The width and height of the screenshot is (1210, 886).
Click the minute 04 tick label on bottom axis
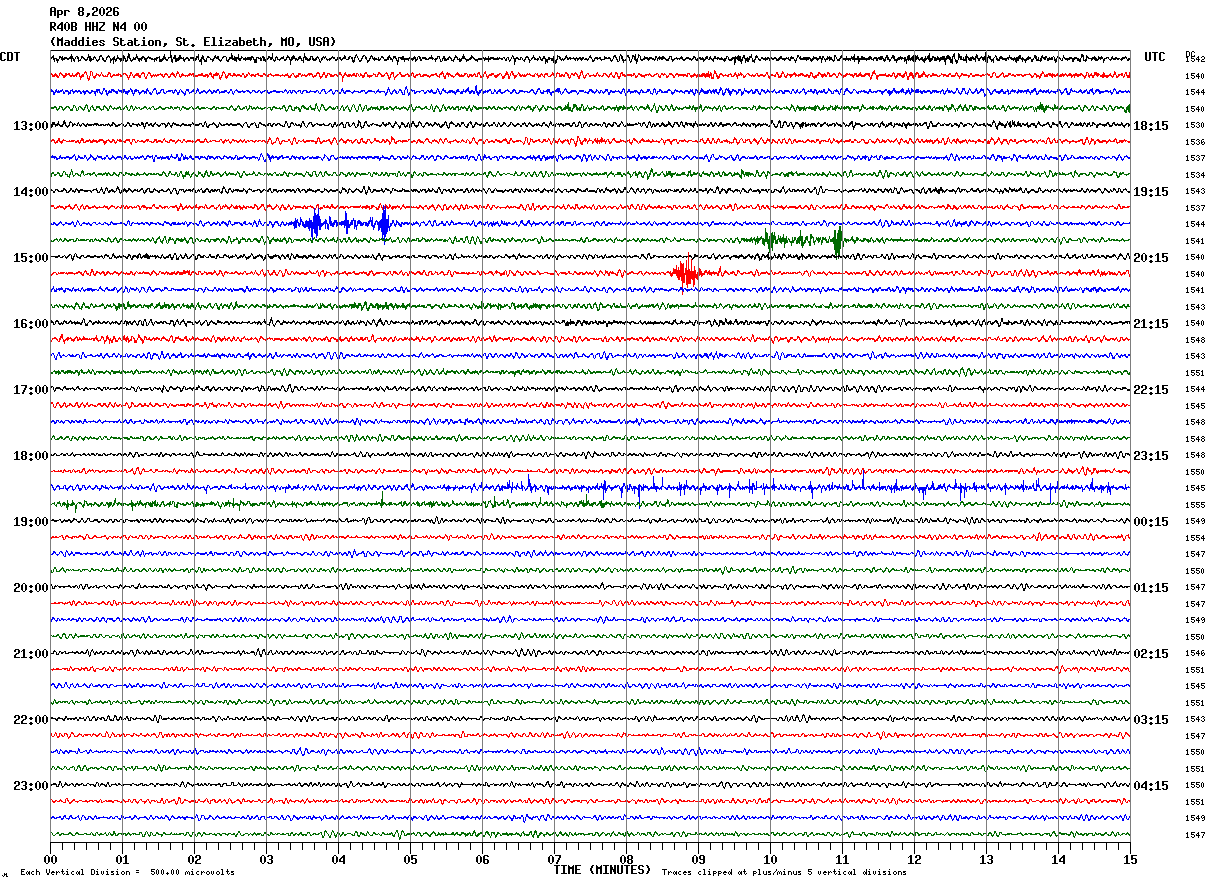point(338,859)
